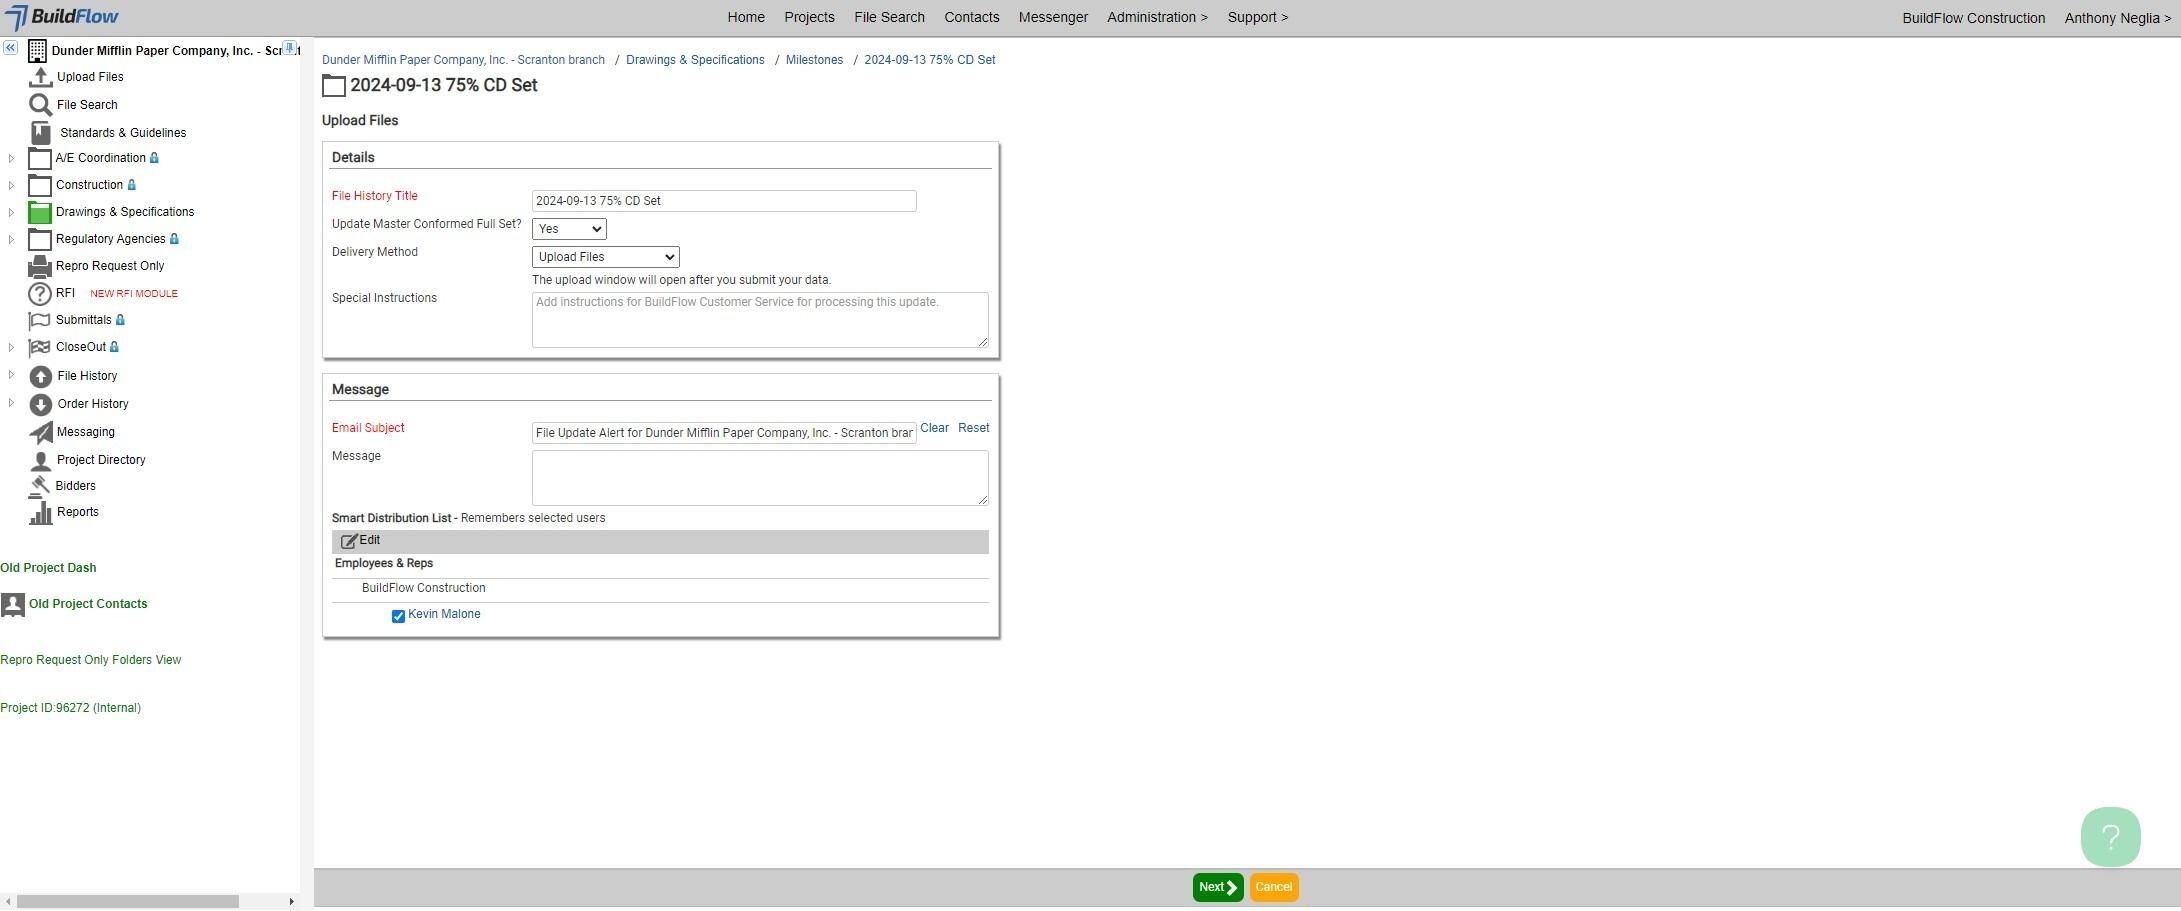2181x911 pixels.
Task: Click the Special Instructions text area
Action: coord(760,320)
